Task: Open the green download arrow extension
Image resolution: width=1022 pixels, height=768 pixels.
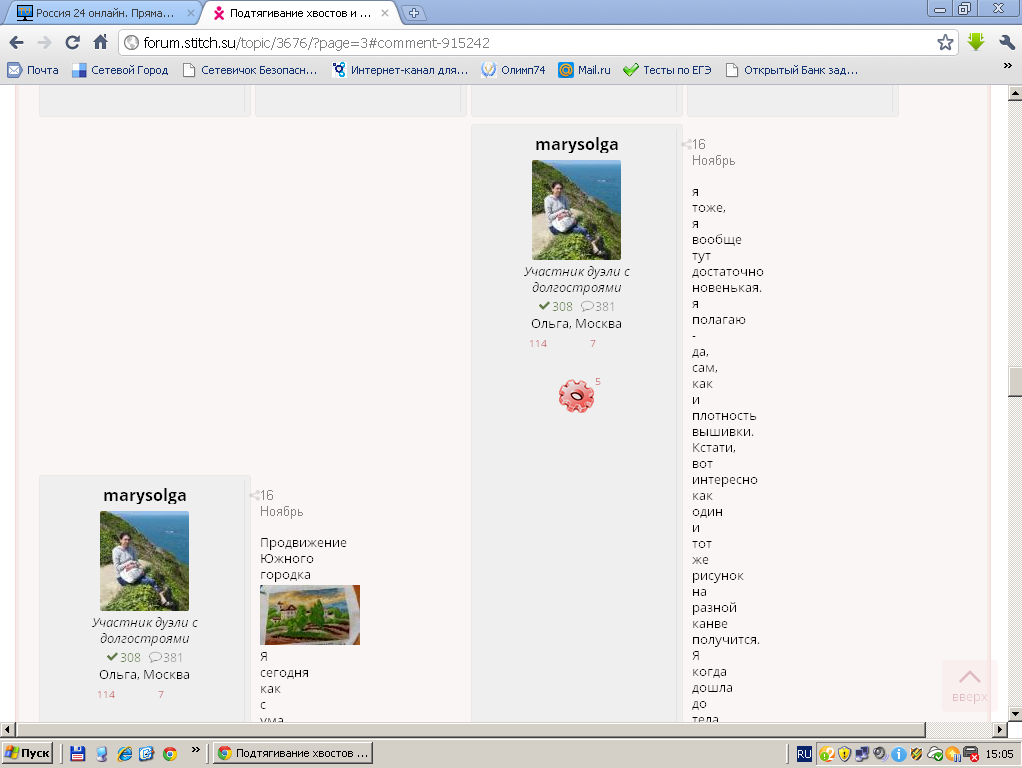Action: [x=976, y=42]
